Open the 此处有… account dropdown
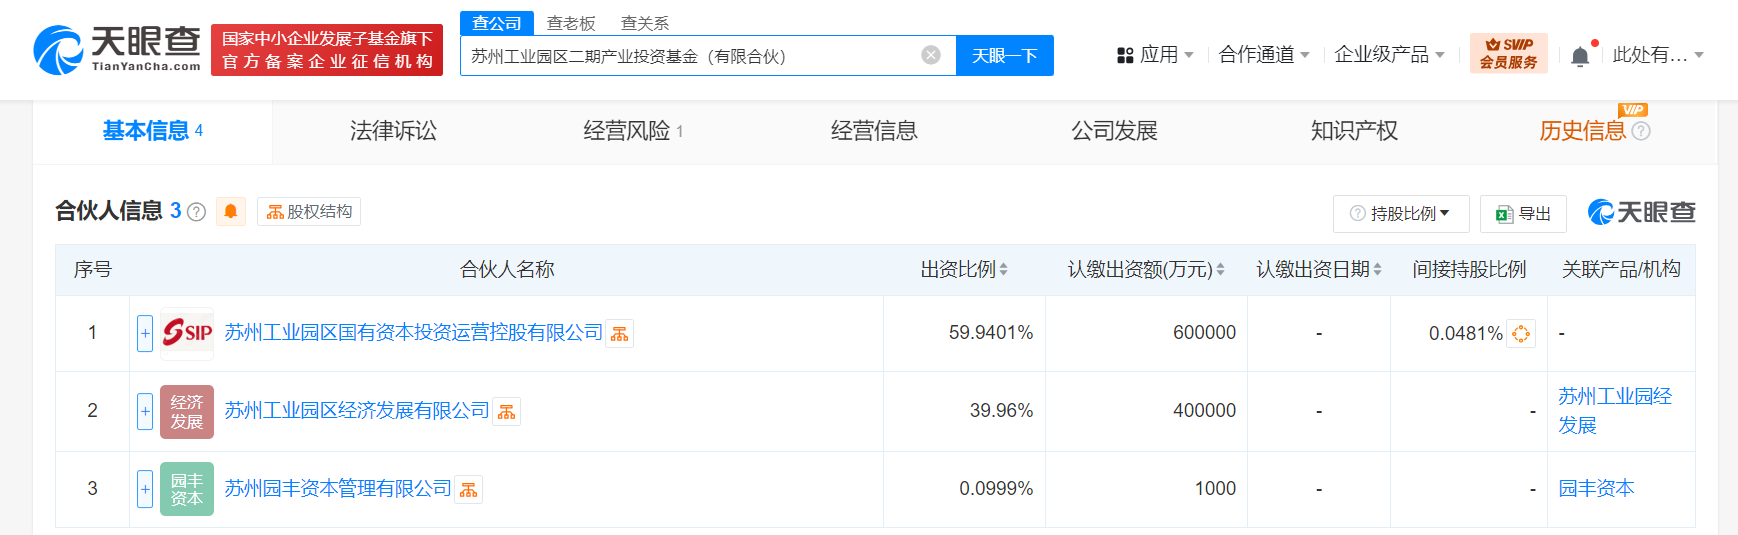 (1658, 55)
